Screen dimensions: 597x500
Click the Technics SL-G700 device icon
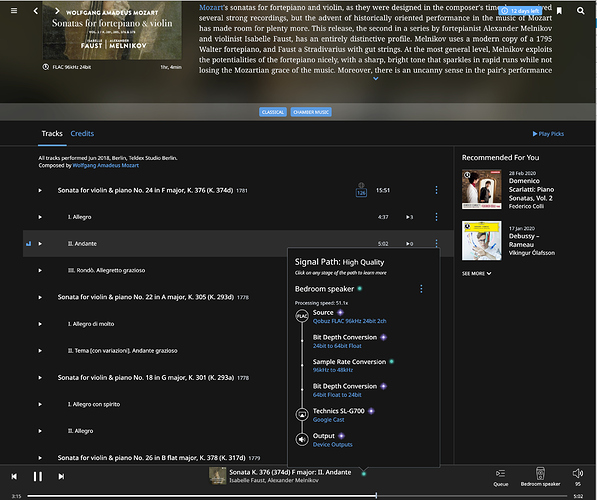coord(302,414)
